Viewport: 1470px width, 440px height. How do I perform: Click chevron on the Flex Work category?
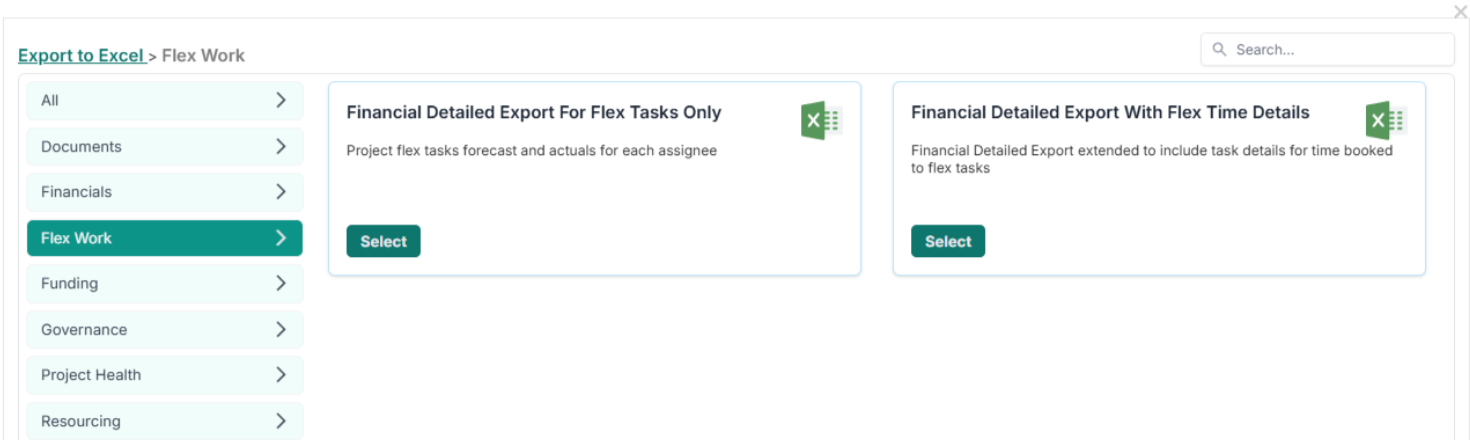(281, 238)
